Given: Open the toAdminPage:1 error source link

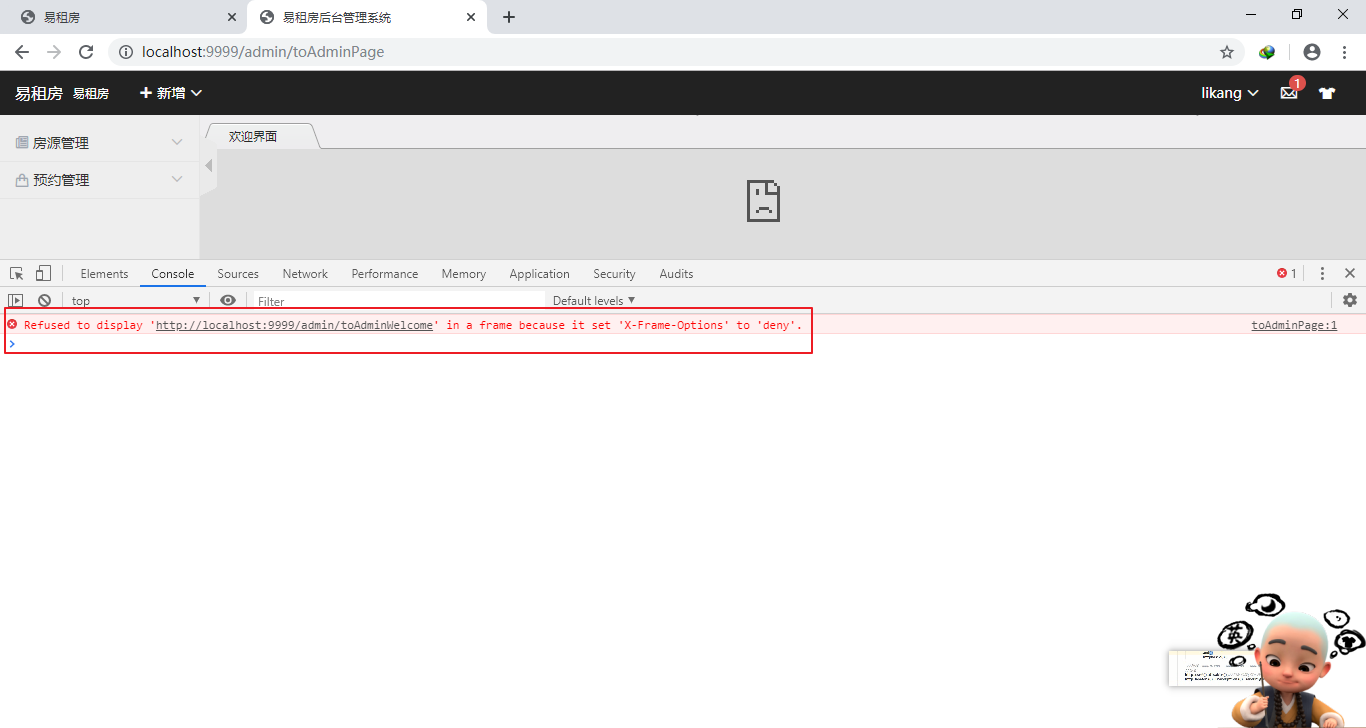Looking at the screenshot, I should pyautogui.click(x=1293, y=324).
